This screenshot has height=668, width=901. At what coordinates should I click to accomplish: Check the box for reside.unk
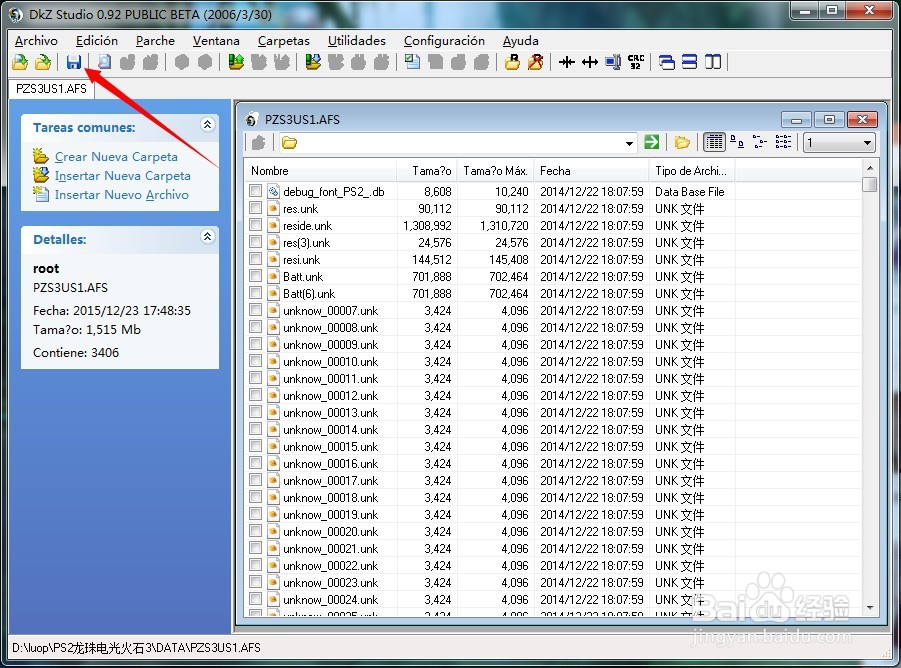pos(256,225)
